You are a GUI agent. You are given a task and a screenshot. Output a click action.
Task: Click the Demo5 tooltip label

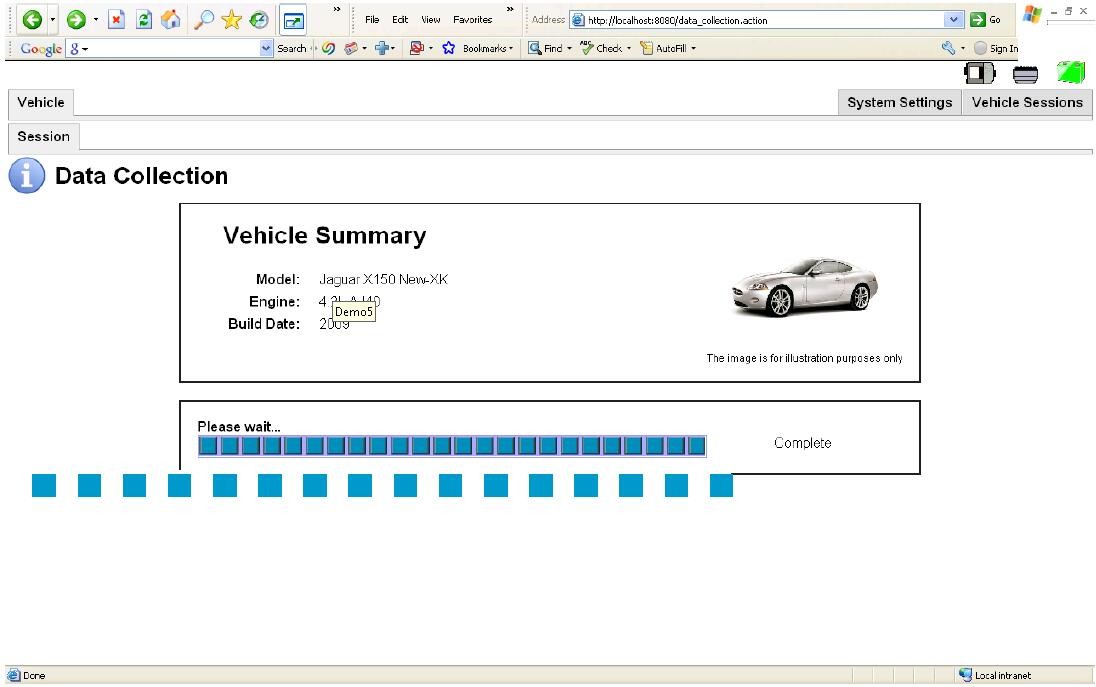pyautogui.click(x=354, y=312)
